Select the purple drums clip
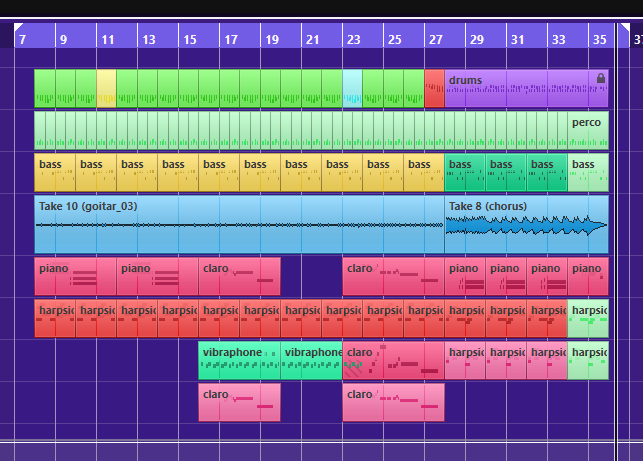Screen dimensions: 643x461 point(520,90)
